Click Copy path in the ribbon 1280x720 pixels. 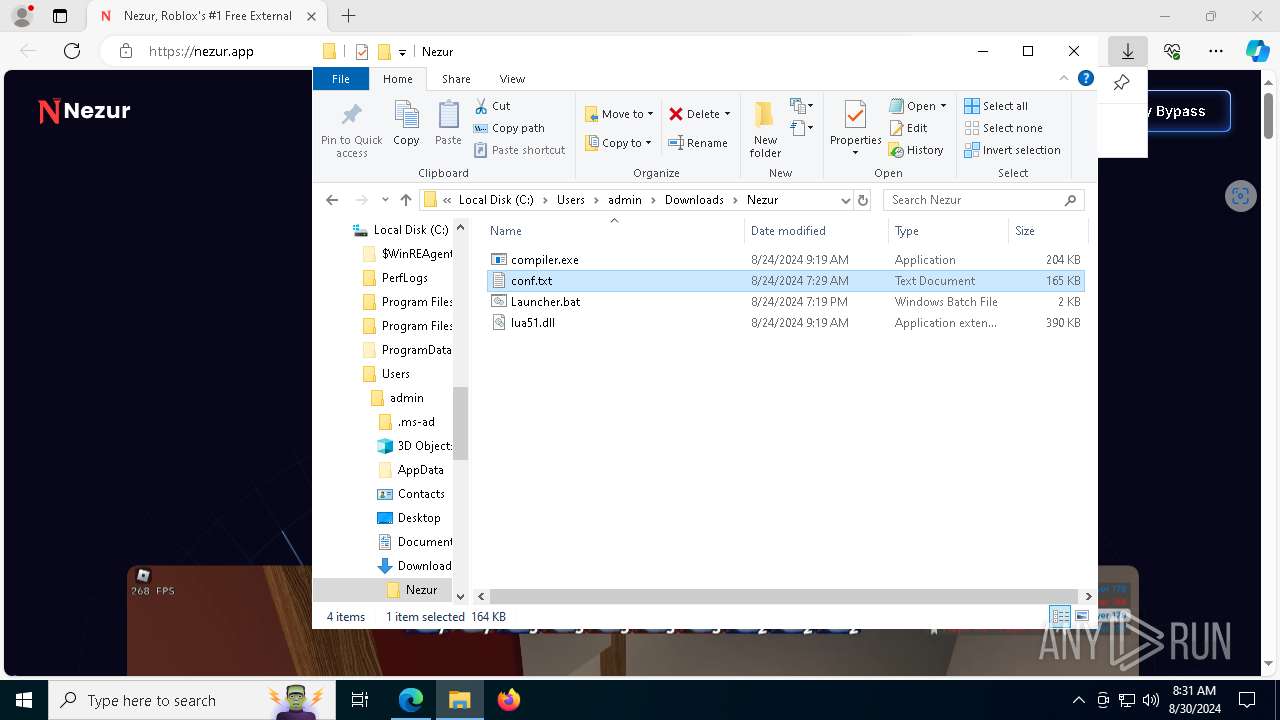509,128
